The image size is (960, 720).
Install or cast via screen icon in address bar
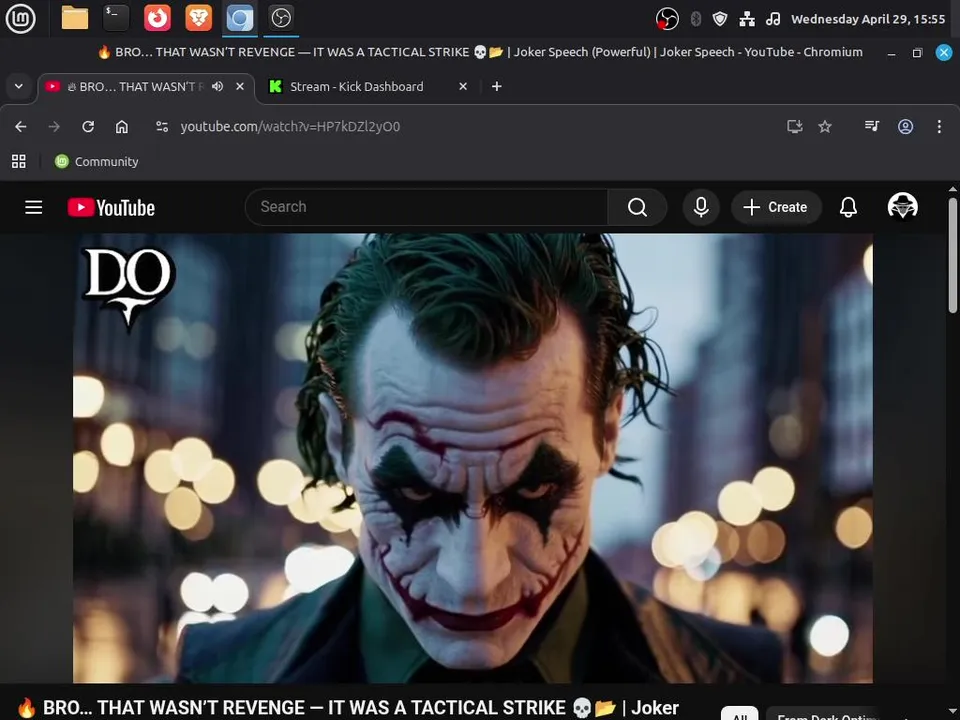click(795, 127)
